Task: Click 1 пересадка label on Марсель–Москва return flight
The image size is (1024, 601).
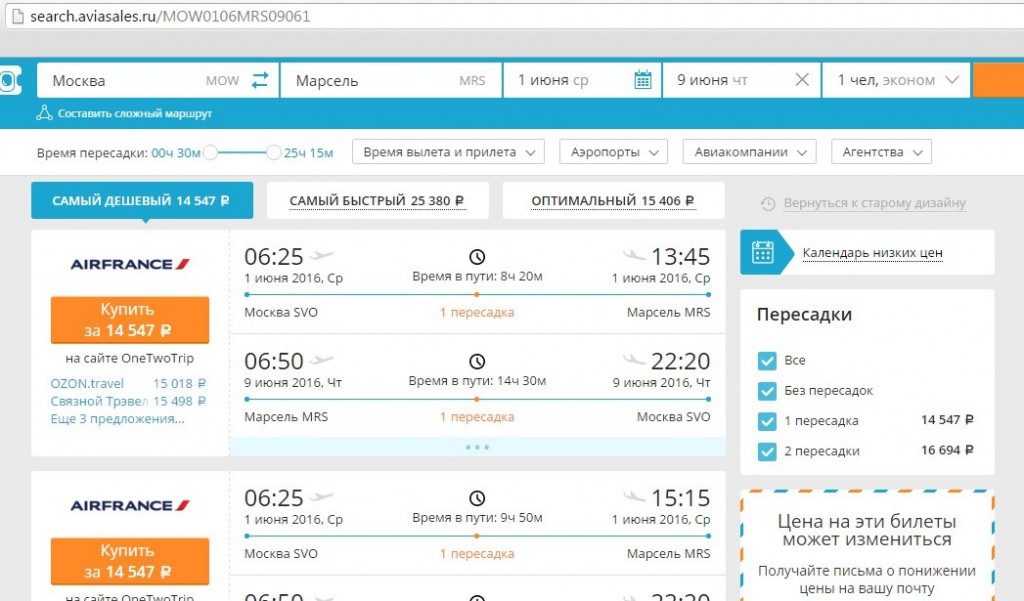Action: pyautogui.click(x=477, y=417)
